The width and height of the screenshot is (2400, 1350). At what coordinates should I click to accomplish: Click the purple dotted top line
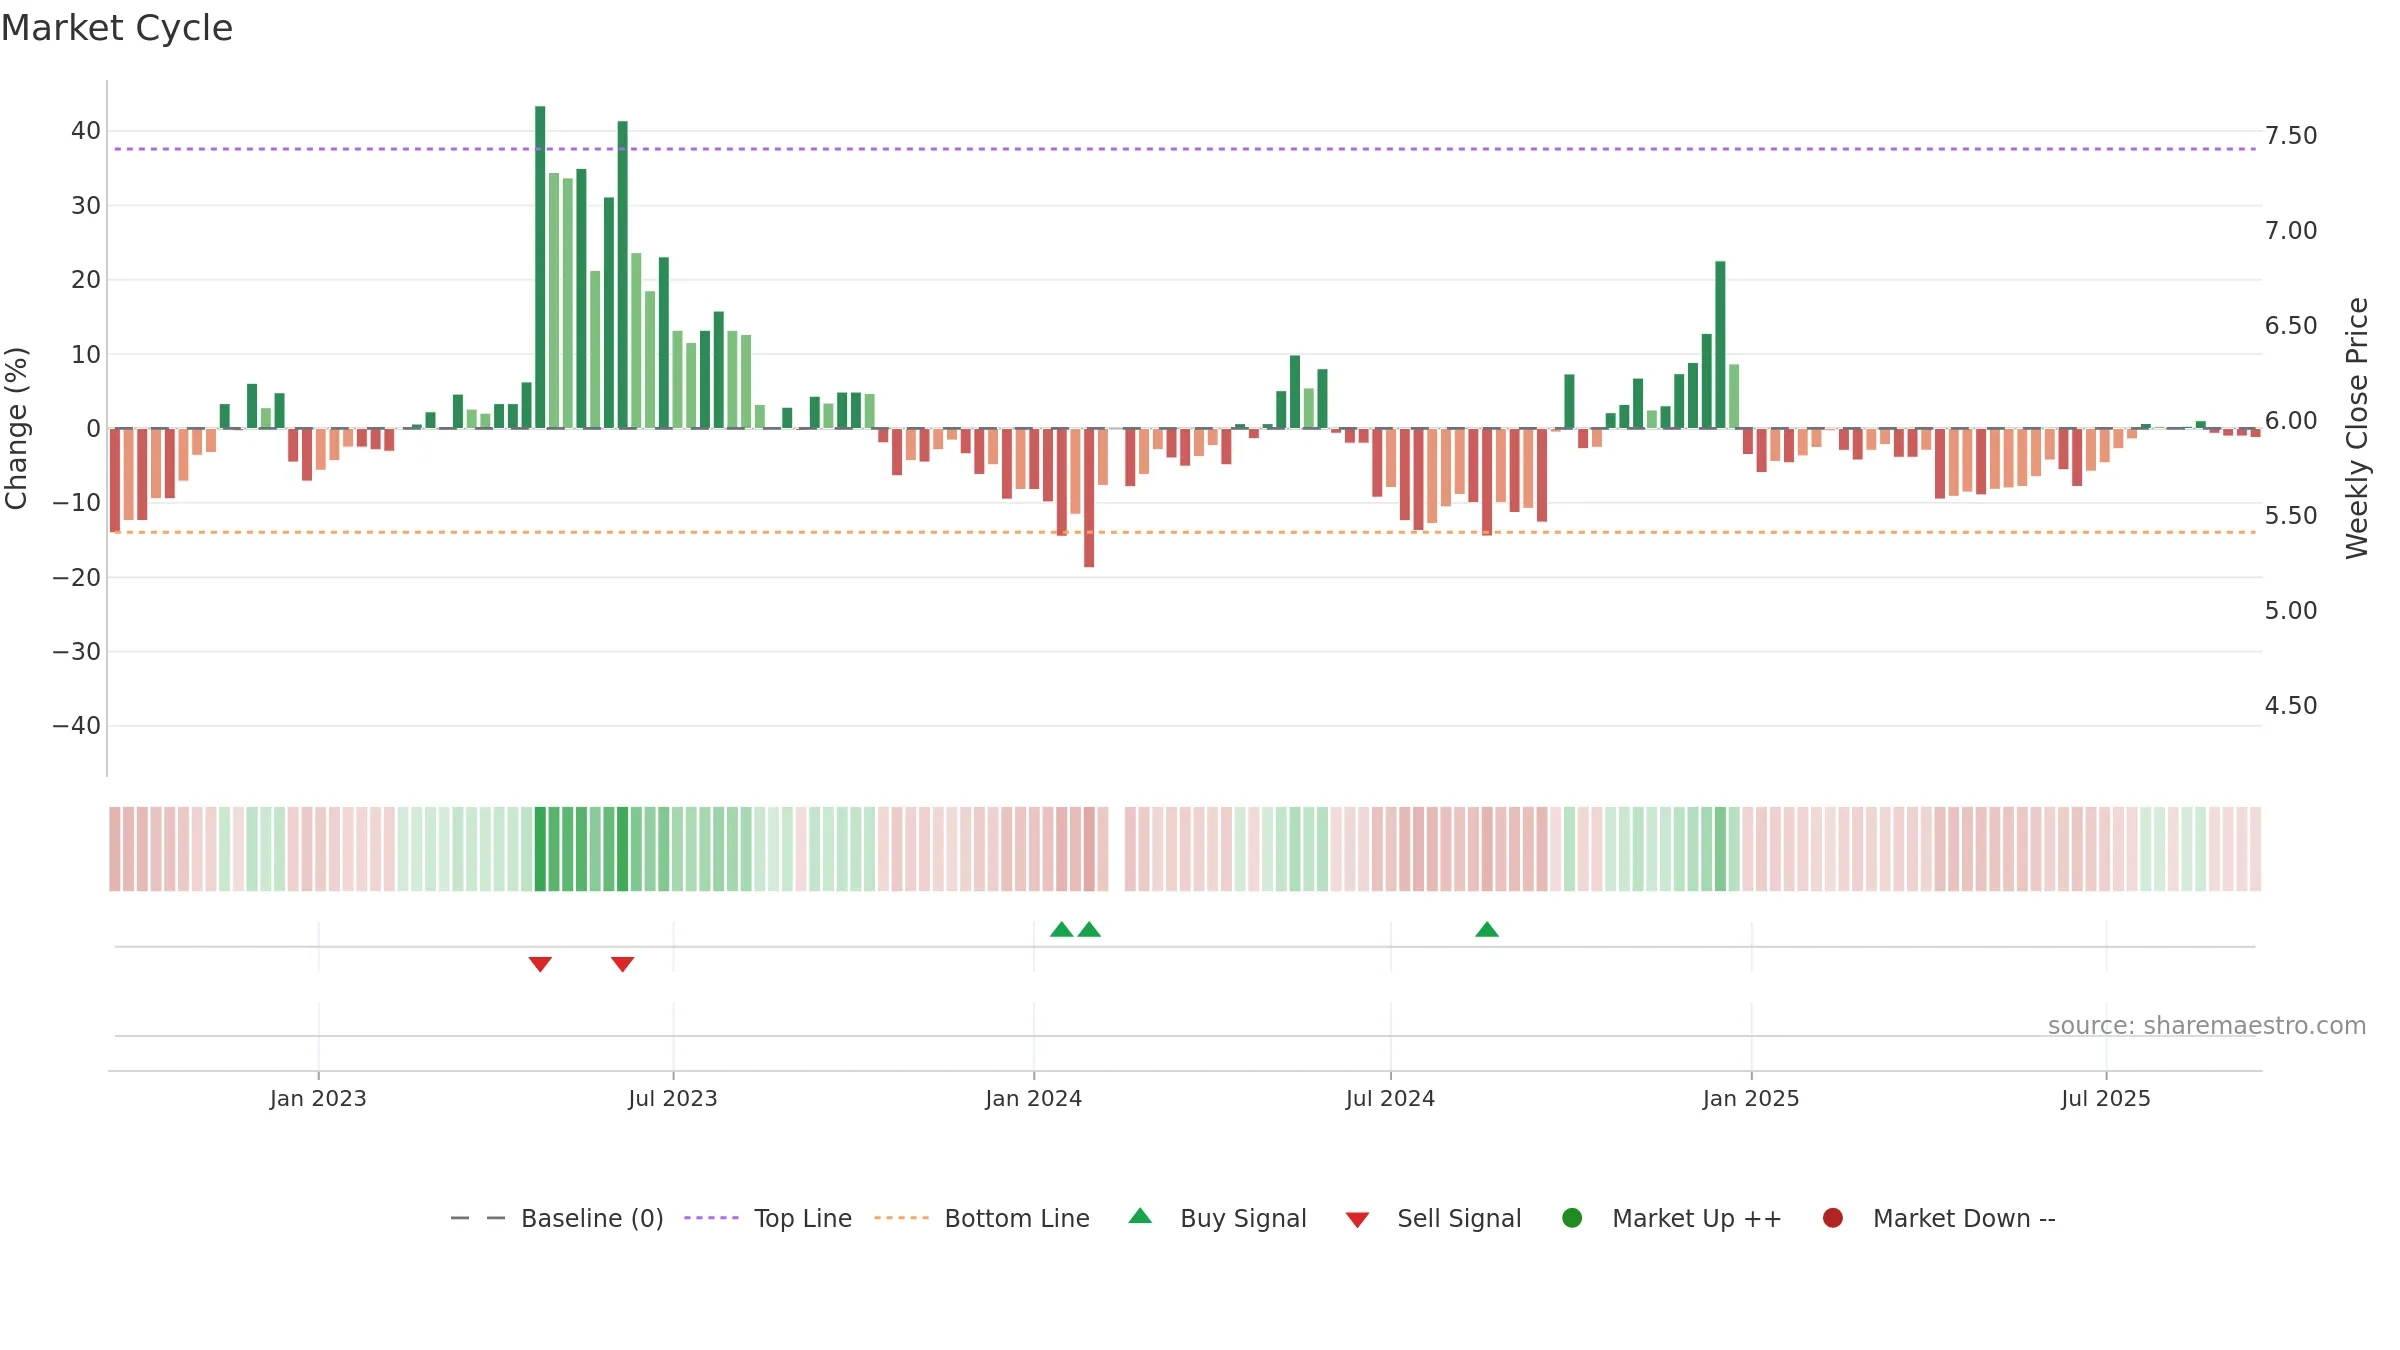pos(1185,149)
